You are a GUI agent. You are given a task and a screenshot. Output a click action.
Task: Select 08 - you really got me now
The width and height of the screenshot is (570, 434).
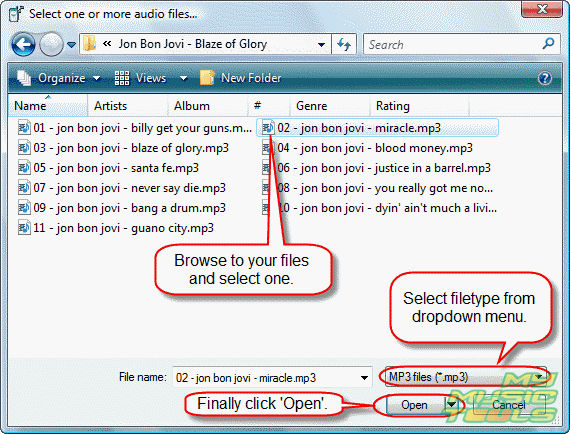tap(377, 188)
